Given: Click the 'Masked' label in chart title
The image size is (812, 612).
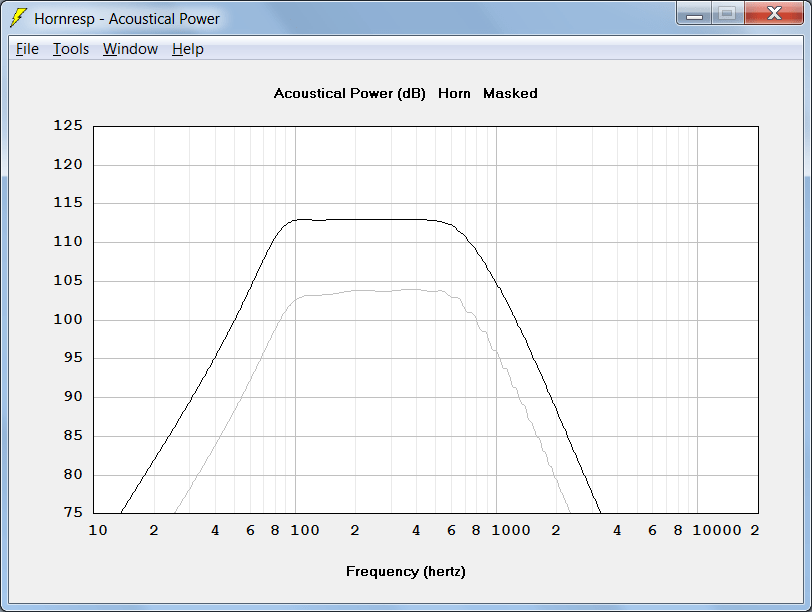Looking at the screenshot, I should [x=510, y=94].
